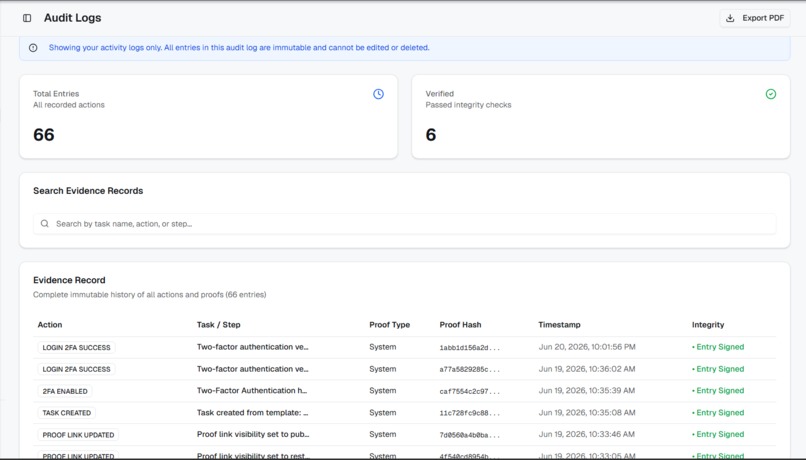Click proof hash a77a5829285c...
This screenshot has height=460, width=806.
(469, 370)
